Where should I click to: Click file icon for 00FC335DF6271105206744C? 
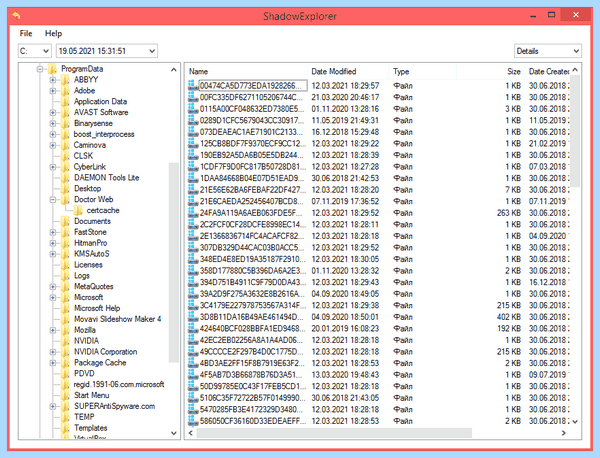[x=193, y=97]
